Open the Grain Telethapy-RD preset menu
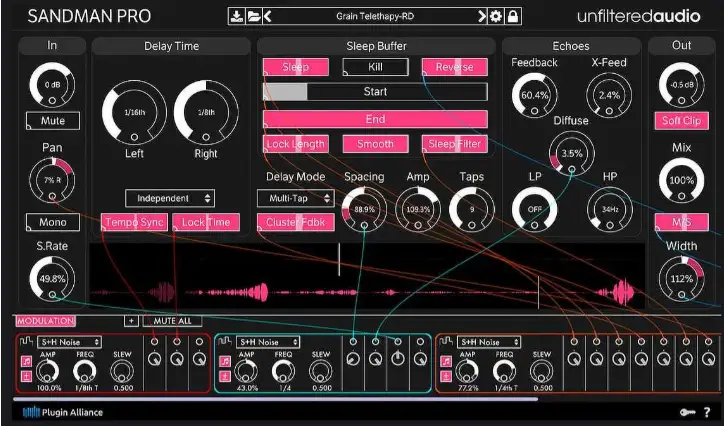The width and height of the screenshot is (724, 426). coord(375,17)
